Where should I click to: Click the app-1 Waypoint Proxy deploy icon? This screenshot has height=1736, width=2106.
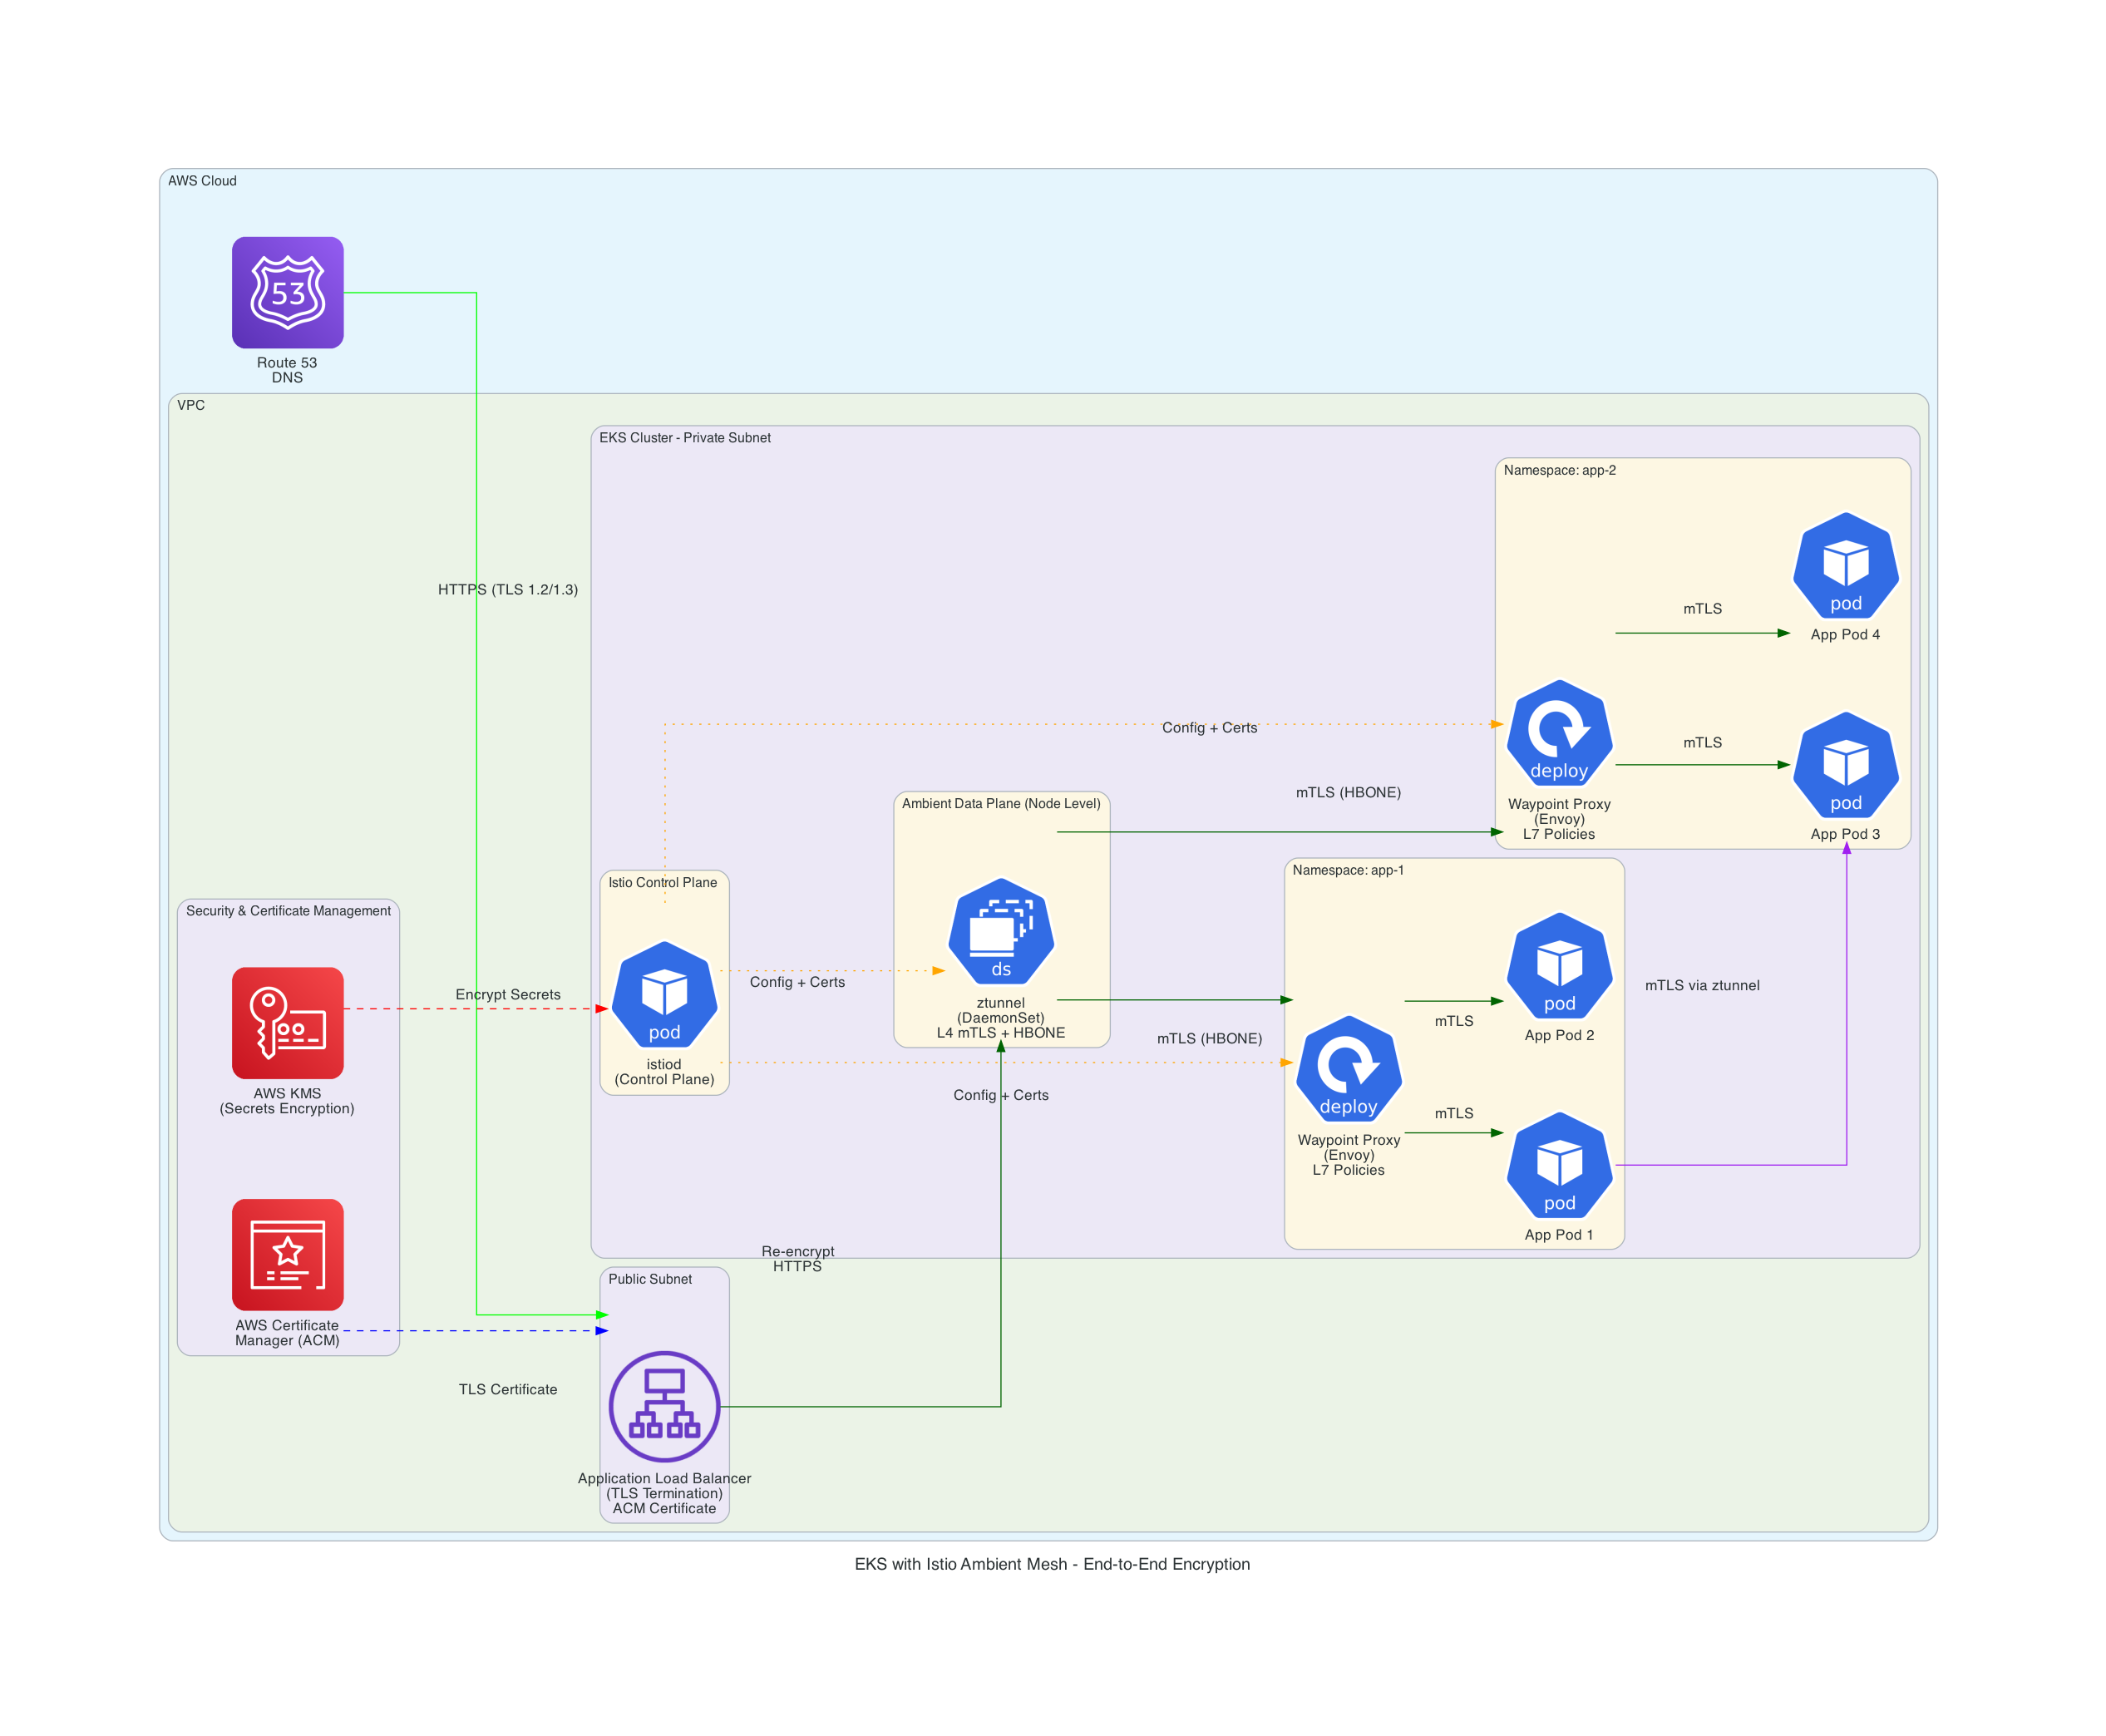1348,1069
